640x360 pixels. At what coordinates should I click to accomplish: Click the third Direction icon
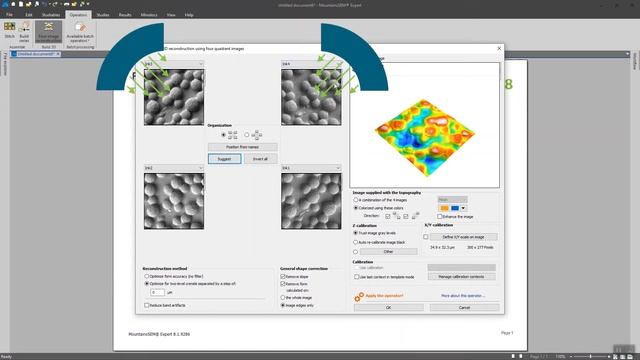(x=406, y=216)
